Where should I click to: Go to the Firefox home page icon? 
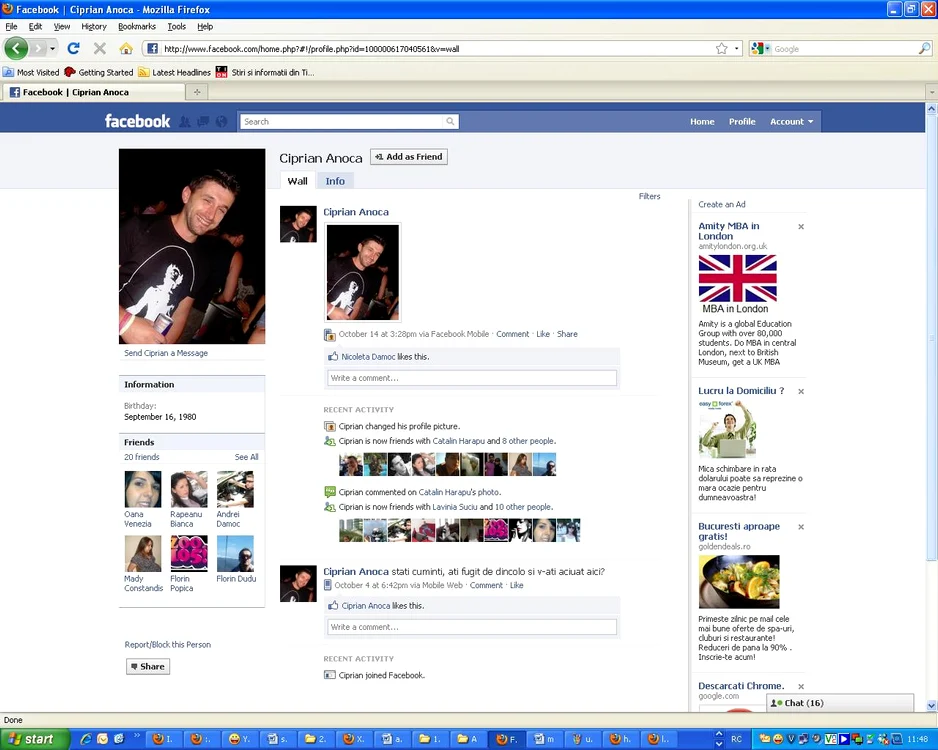pyautogui.click(x=126, y=48)
